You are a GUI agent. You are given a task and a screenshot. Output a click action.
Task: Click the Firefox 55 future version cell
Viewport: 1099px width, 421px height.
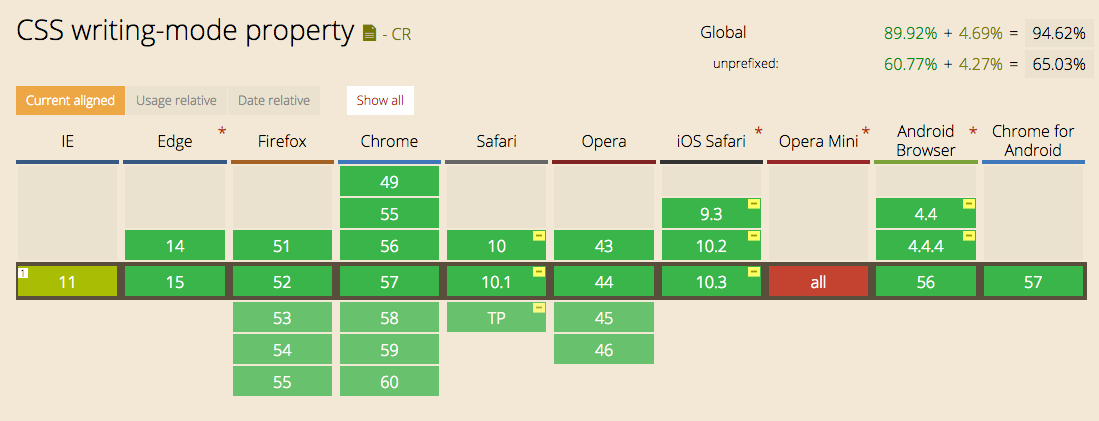282,380
